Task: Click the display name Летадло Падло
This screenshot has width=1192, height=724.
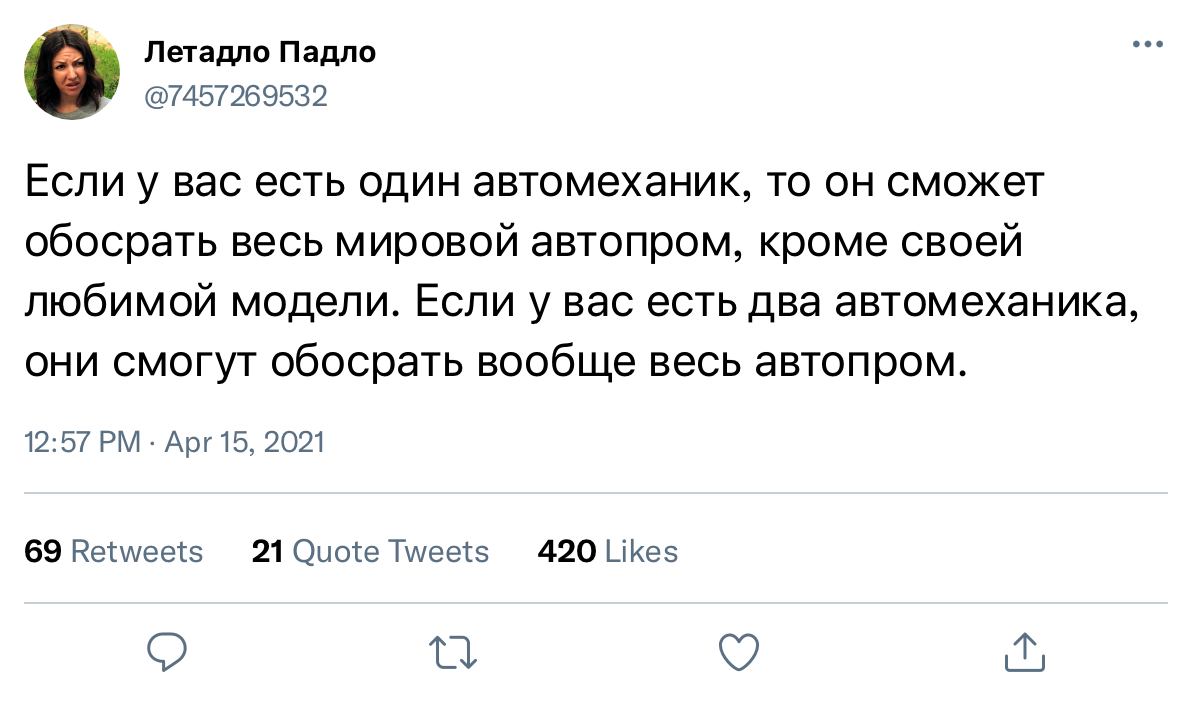Action: tap(261, 52)
